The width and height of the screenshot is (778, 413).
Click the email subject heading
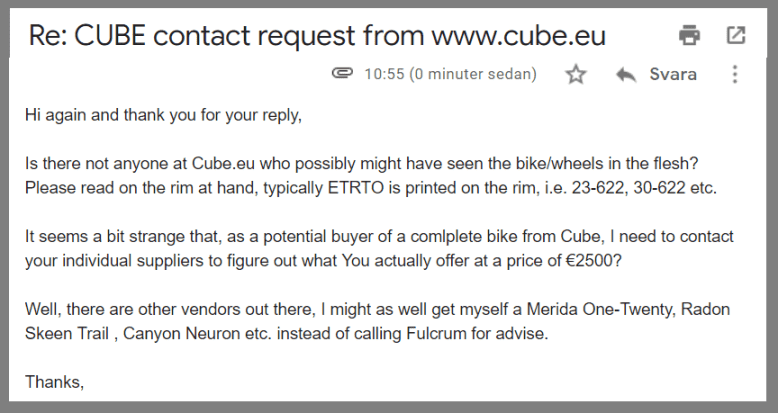coord(317,36)
